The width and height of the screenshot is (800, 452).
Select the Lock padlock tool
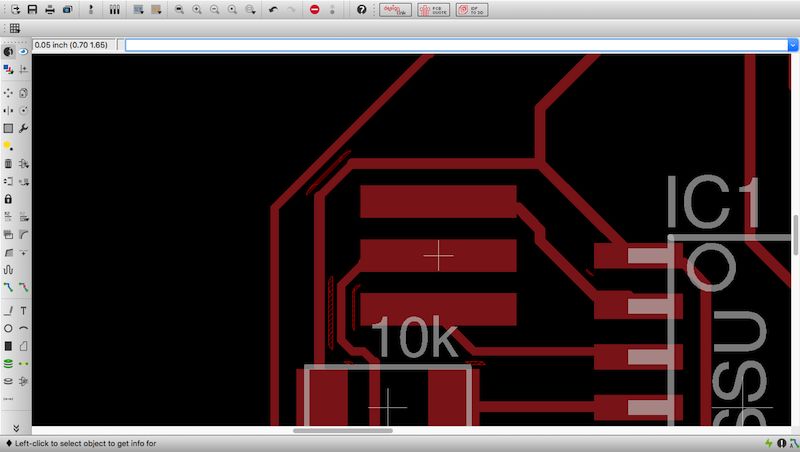pos(8,199)
